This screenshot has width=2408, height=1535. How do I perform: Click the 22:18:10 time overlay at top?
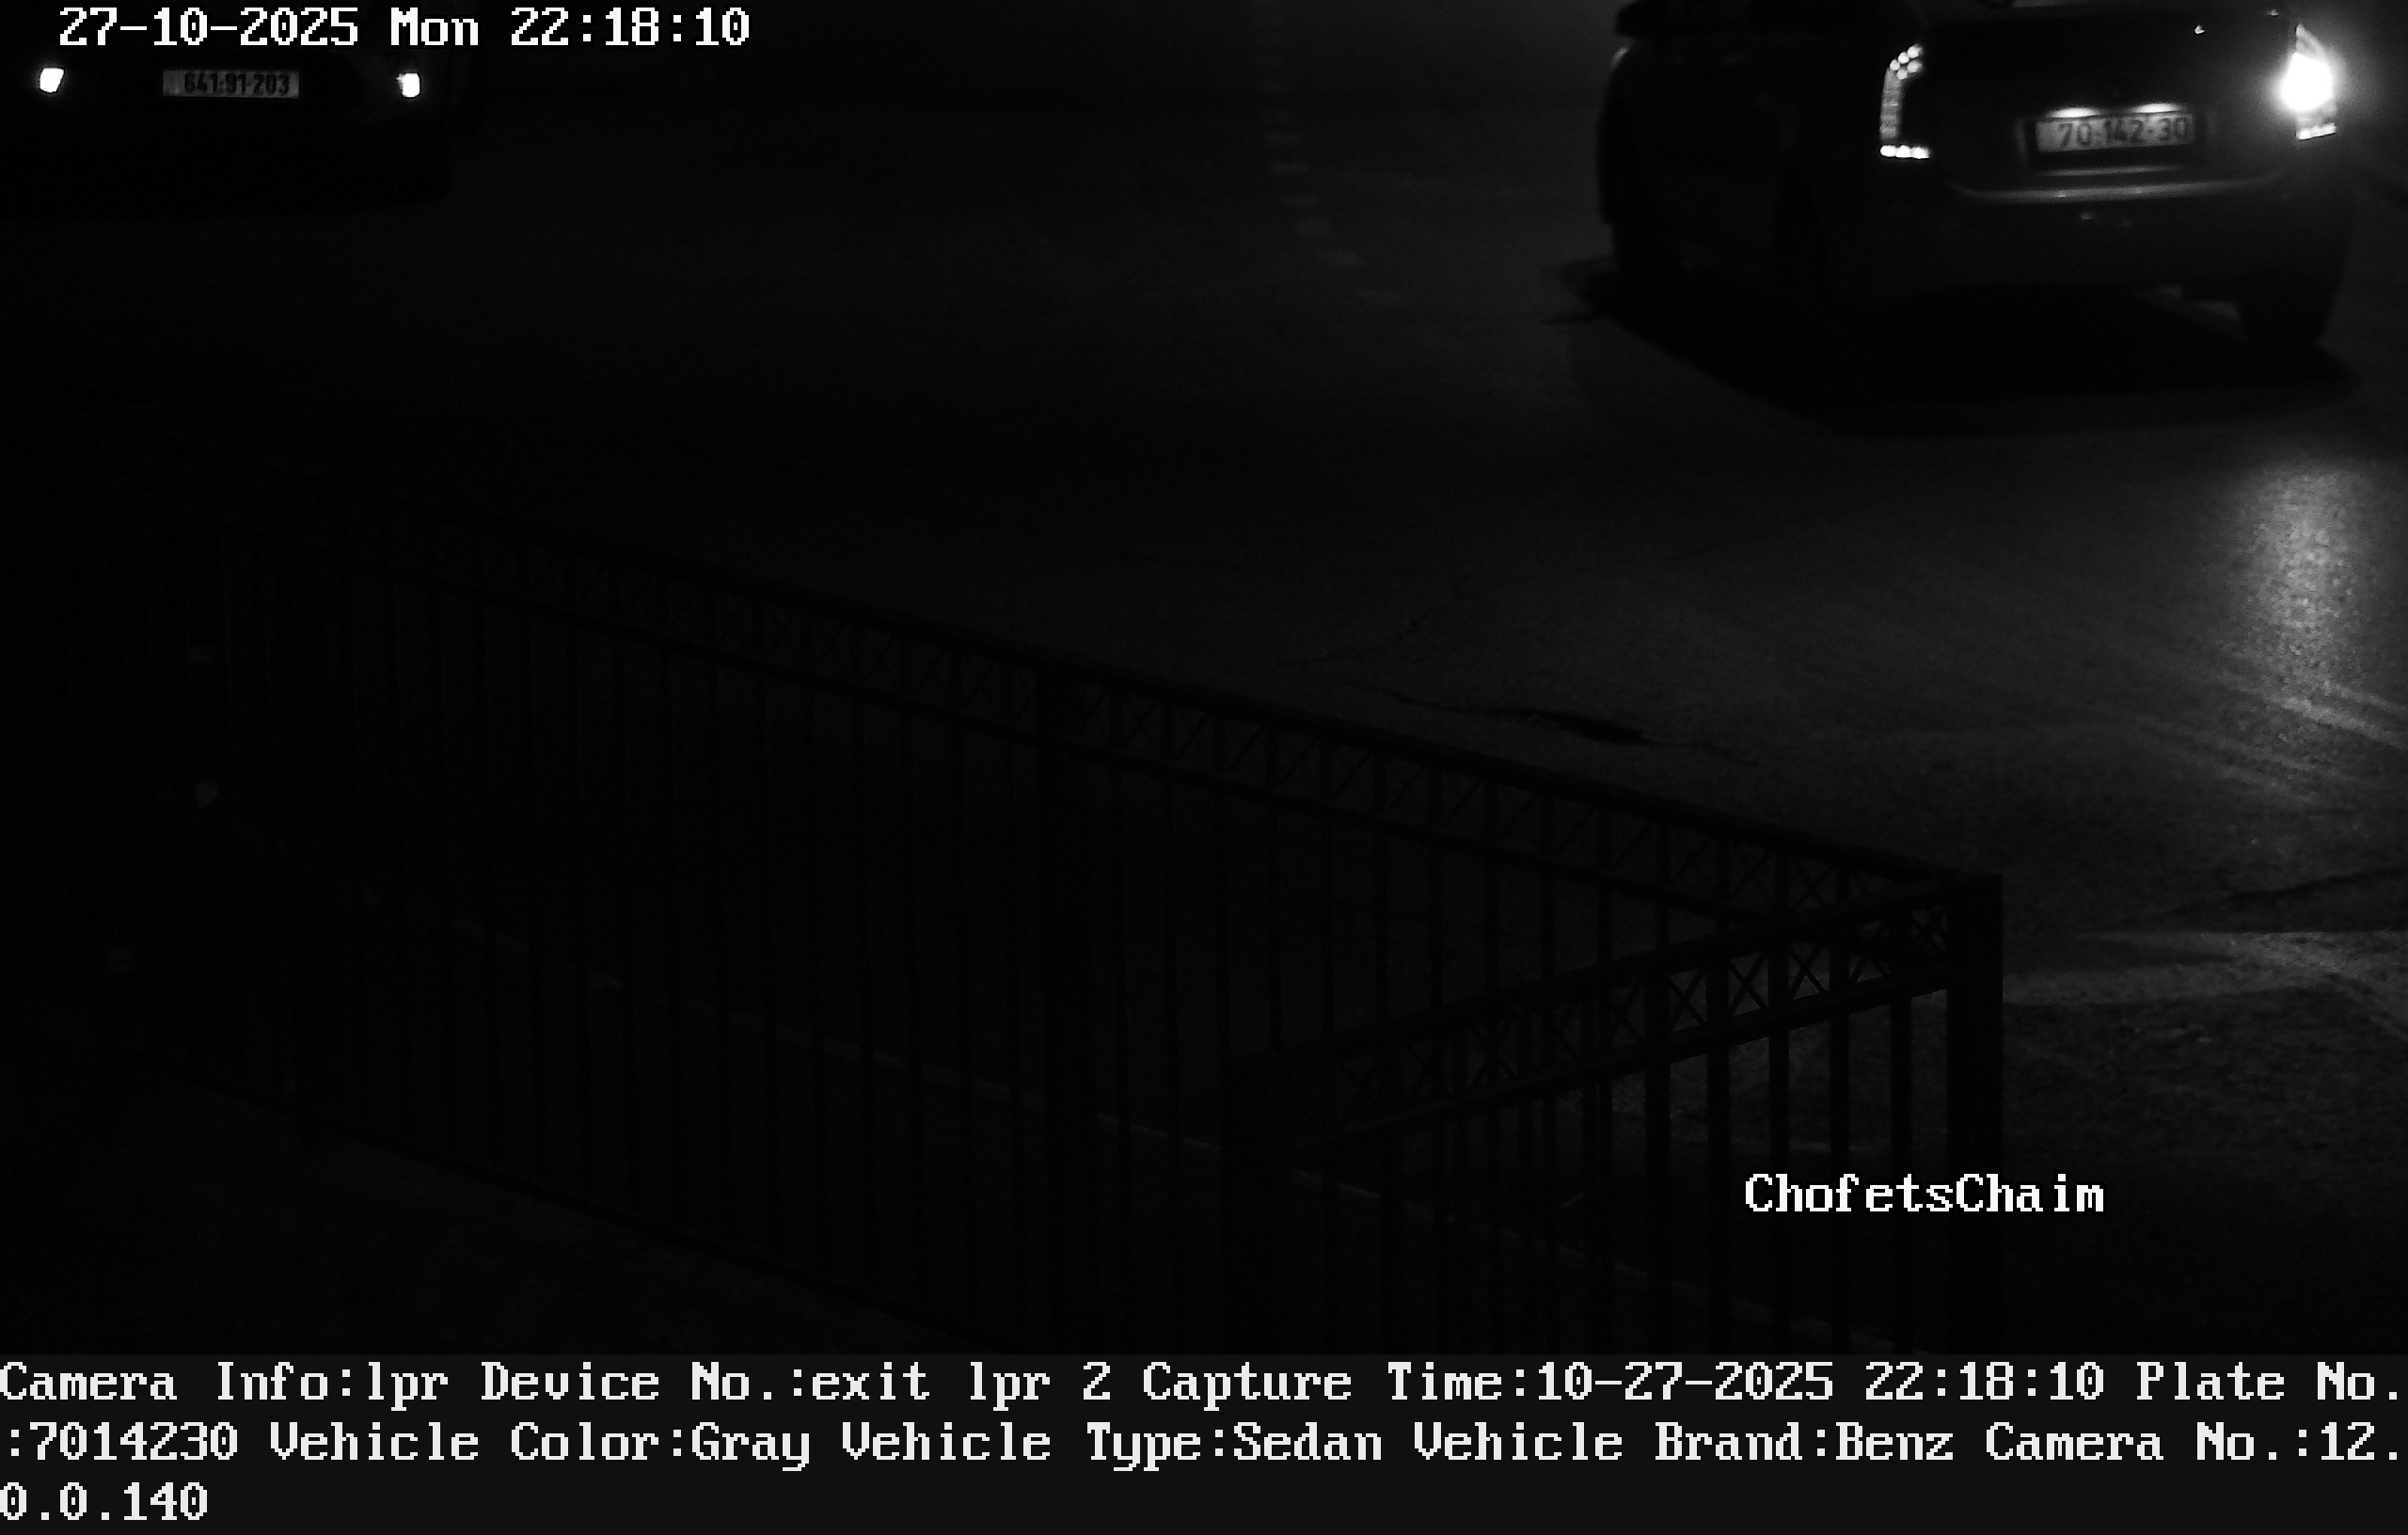tap(629, 28)
